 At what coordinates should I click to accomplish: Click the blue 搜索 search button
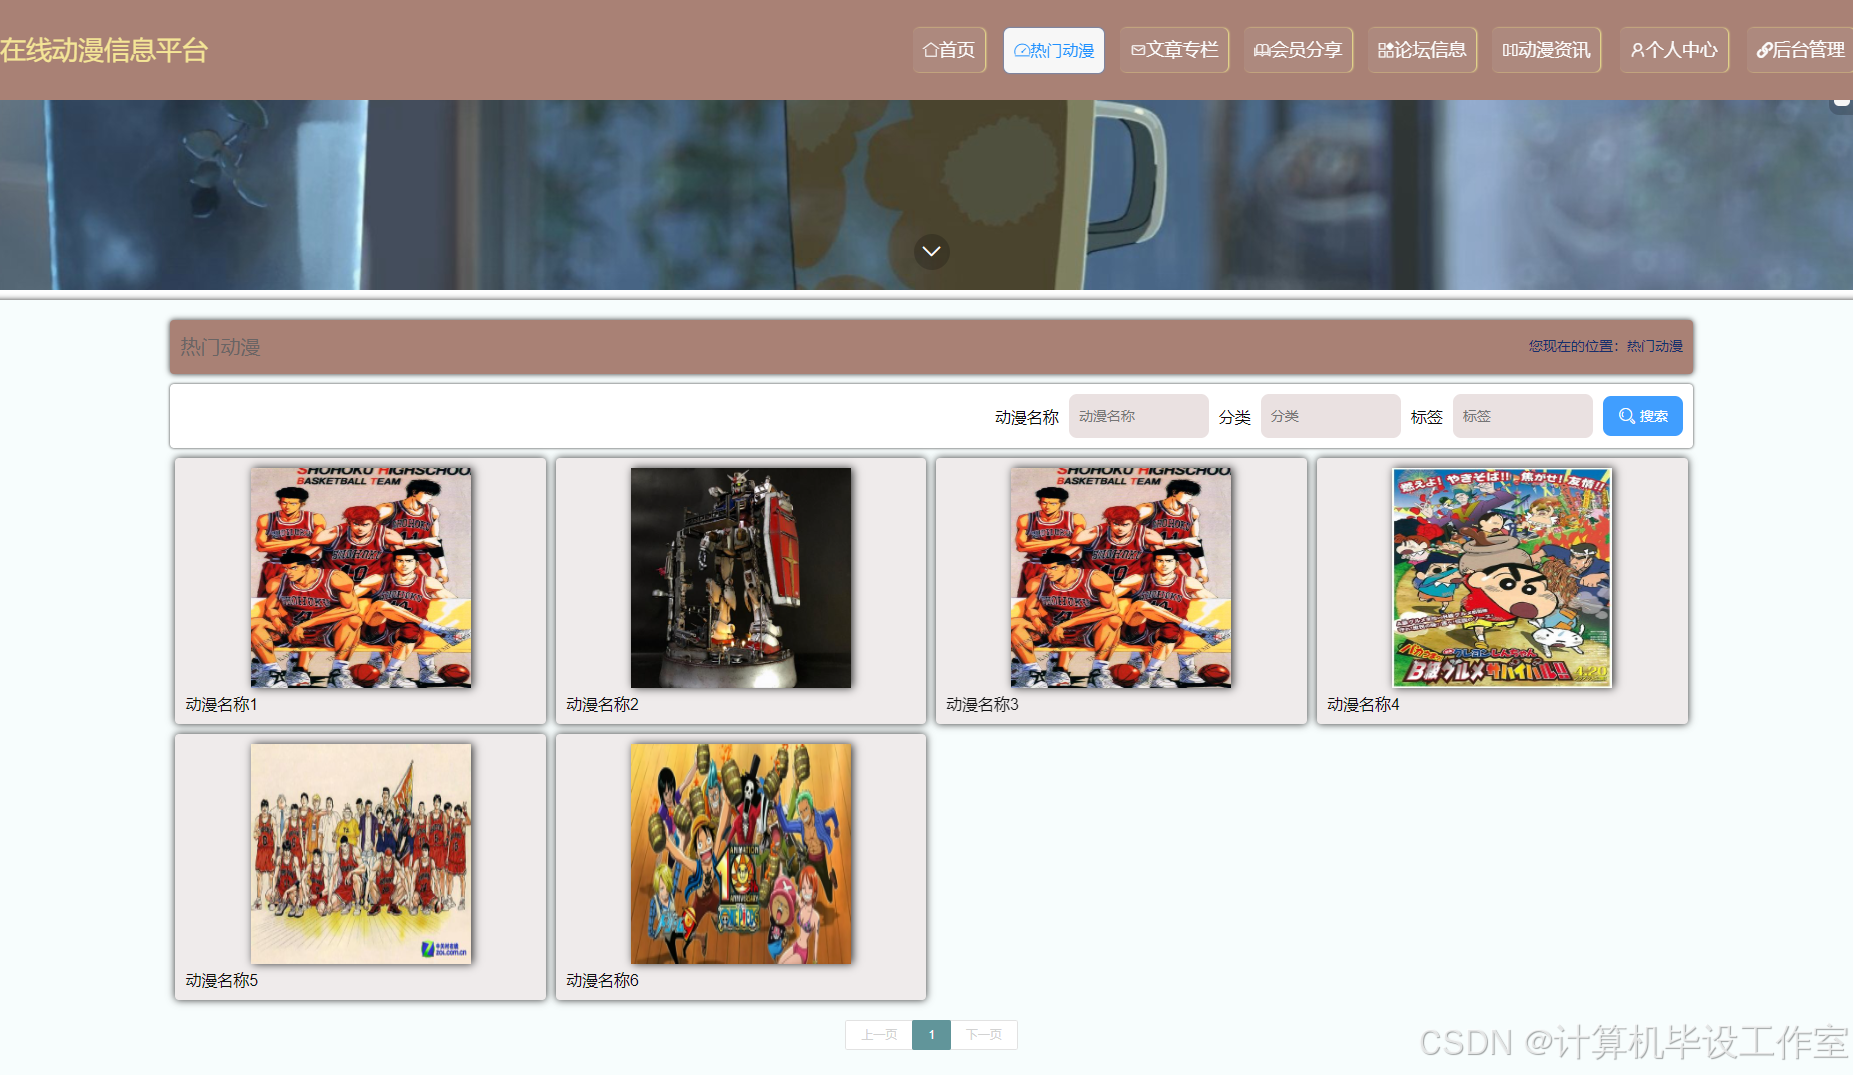pyautogui.click(x=1642, y=416)
